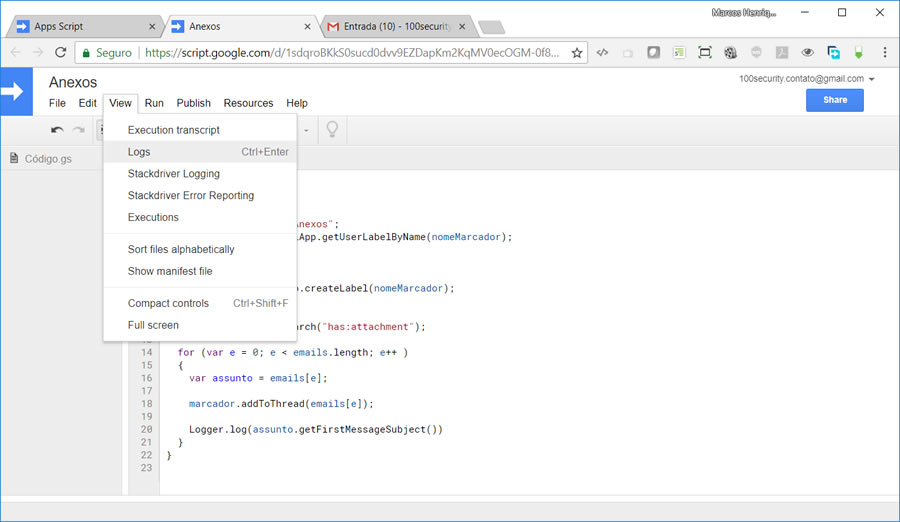
Task: Click the lightbulb debug hint icon
Action: (332, 129)
